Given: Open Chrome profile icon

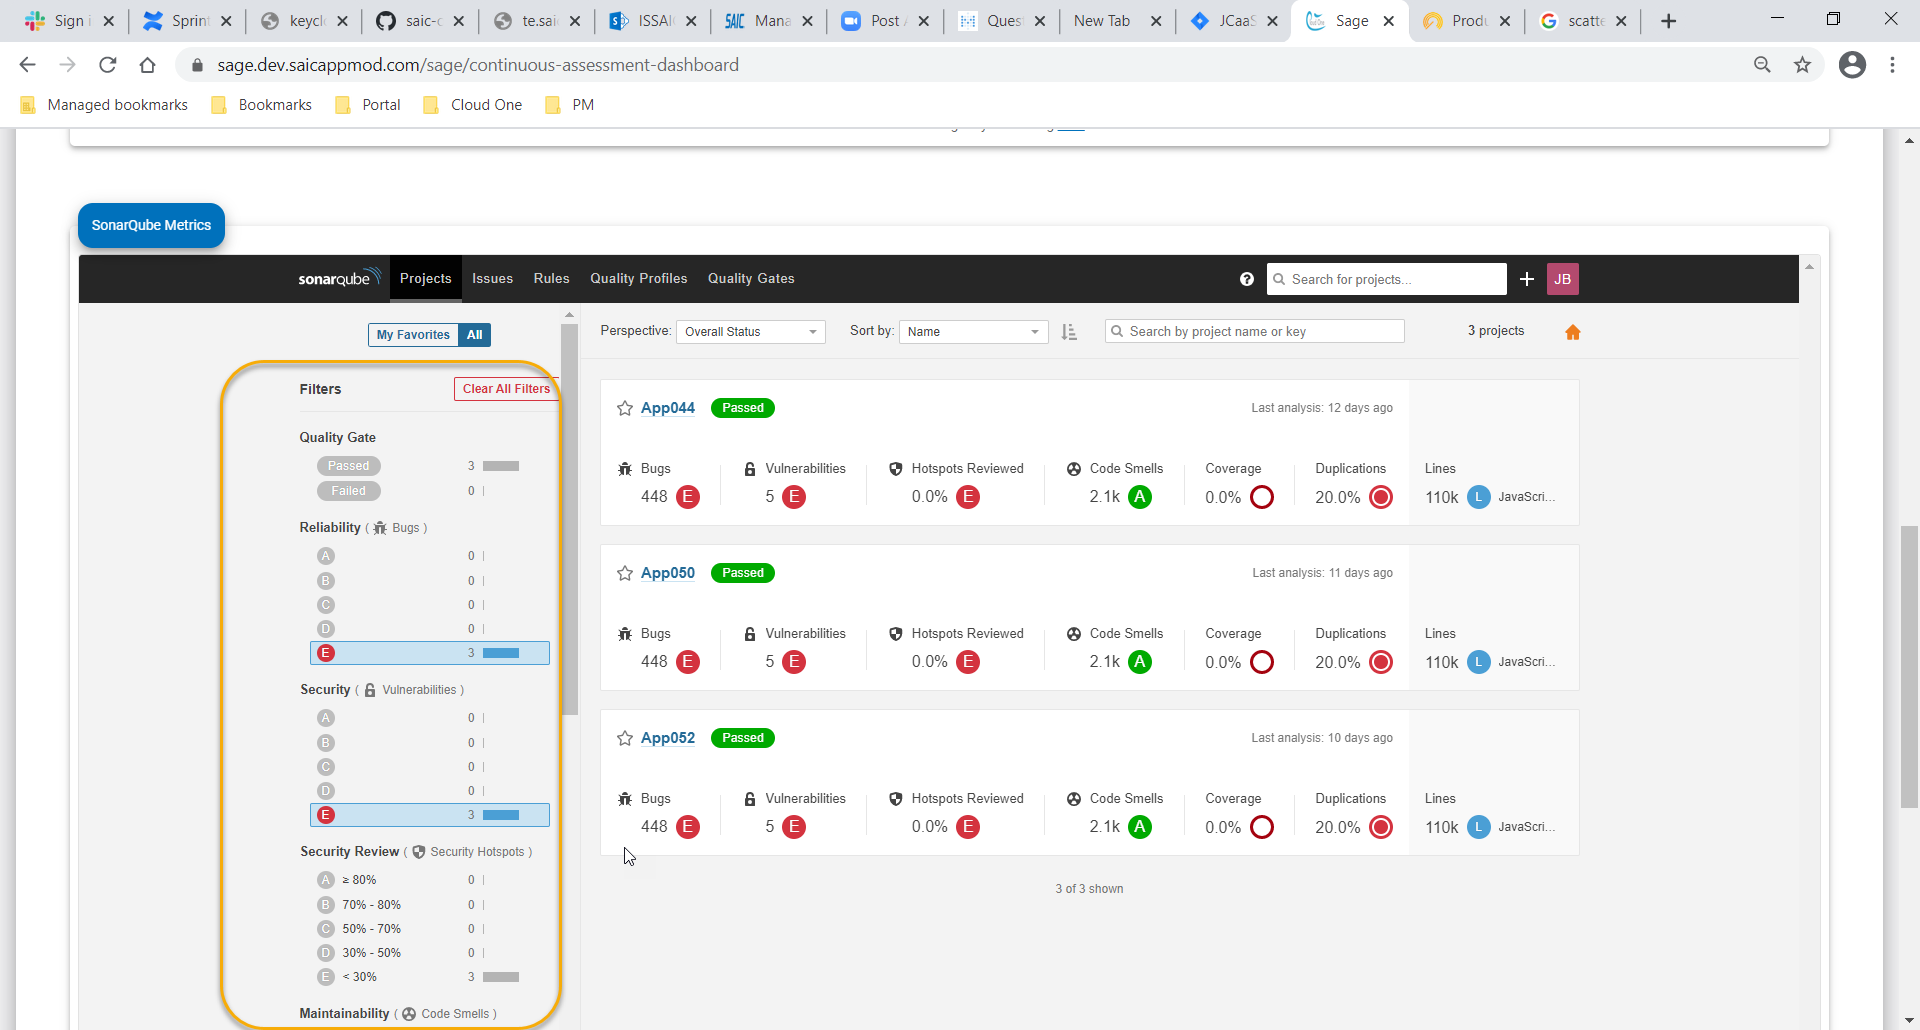Looking at the screenshot, I should [x=1853, y=65].
